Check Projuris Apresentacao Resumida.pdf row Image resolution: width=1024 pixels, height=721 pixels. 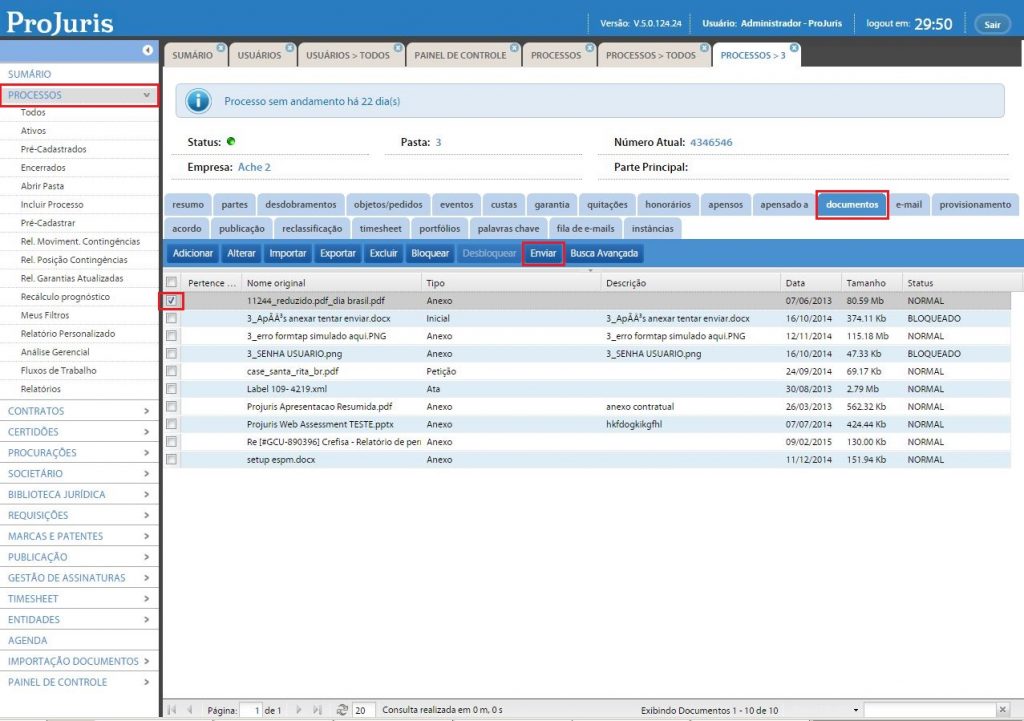click(x=171, y=406)
